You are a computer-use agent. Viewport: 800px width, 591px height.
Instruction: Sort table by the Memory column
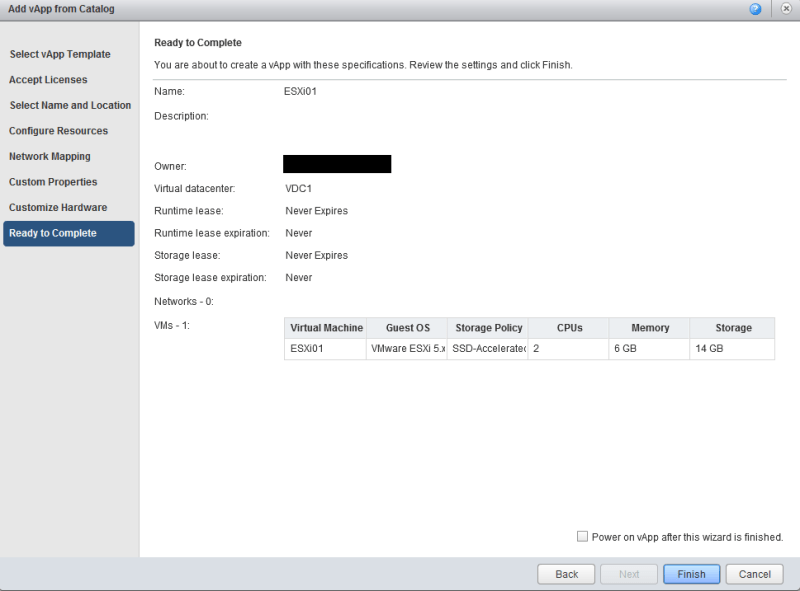coord(650,328)
